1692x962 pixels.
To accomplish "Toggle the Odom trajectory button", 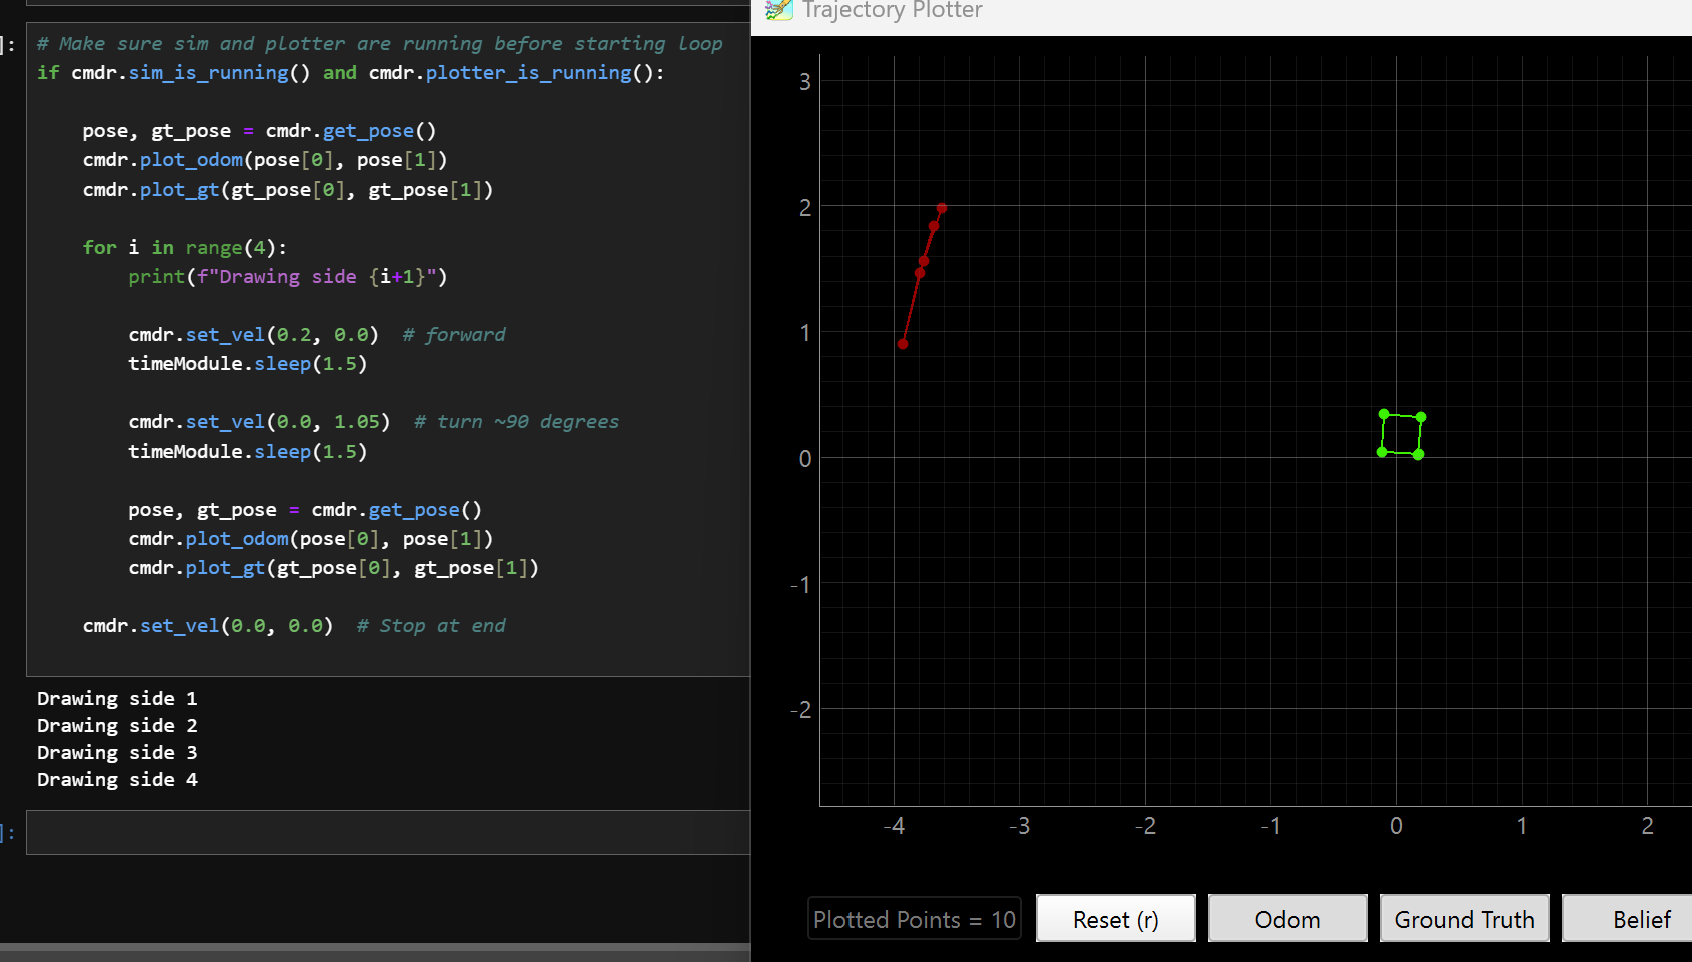I will point(1287,918).
